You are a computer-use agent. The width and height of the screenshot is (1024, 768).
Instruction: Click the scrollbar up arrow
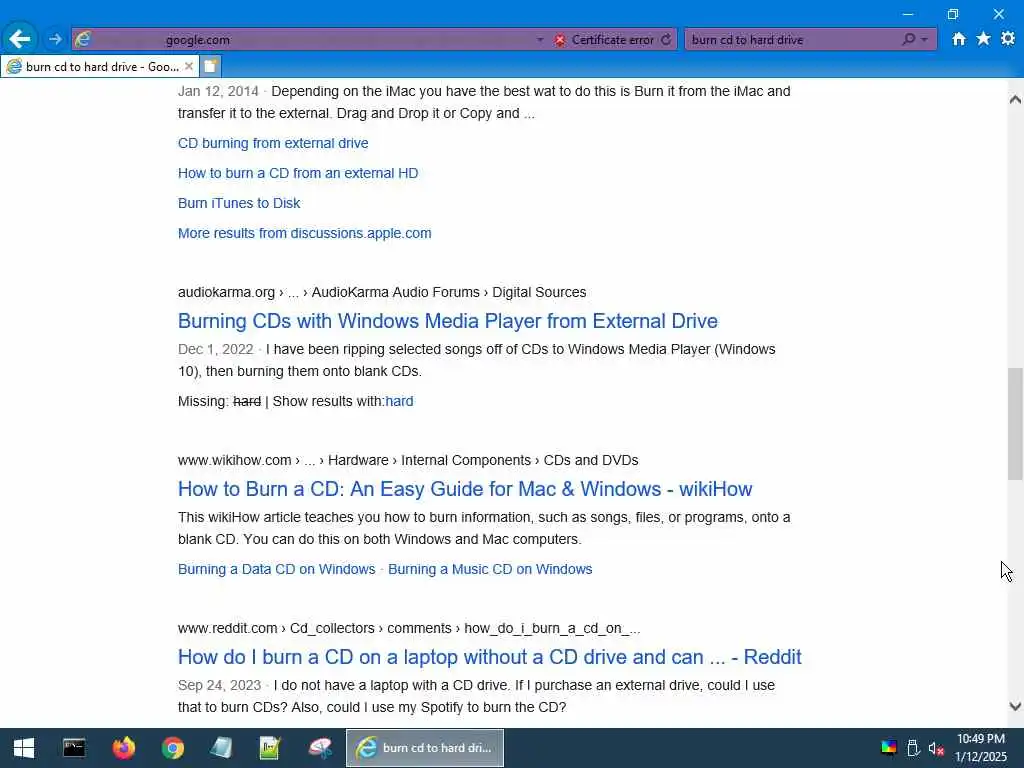[1015, 99]
